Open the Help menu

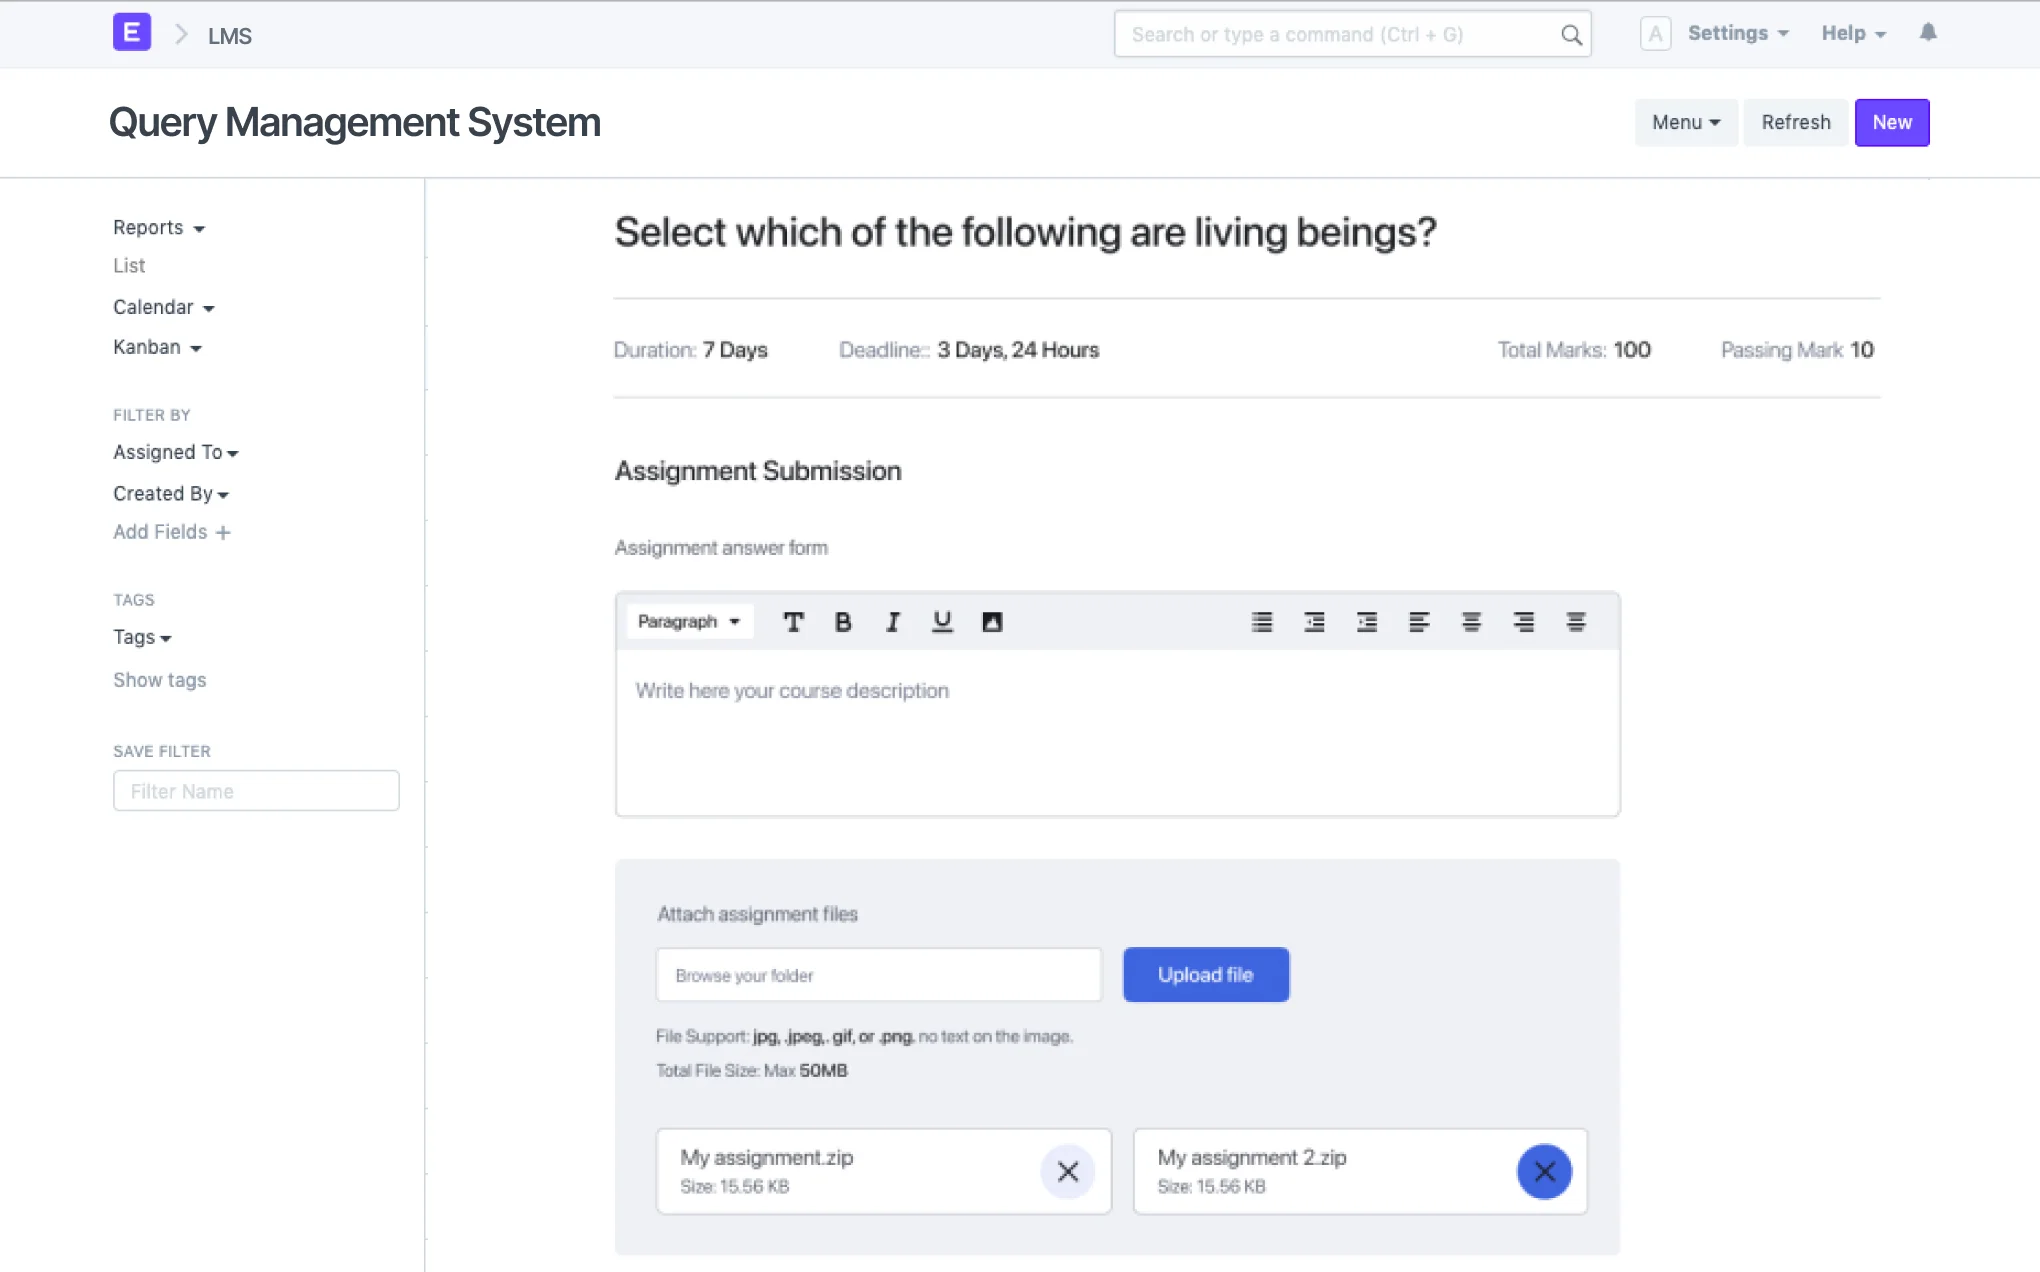(1853, 33)
